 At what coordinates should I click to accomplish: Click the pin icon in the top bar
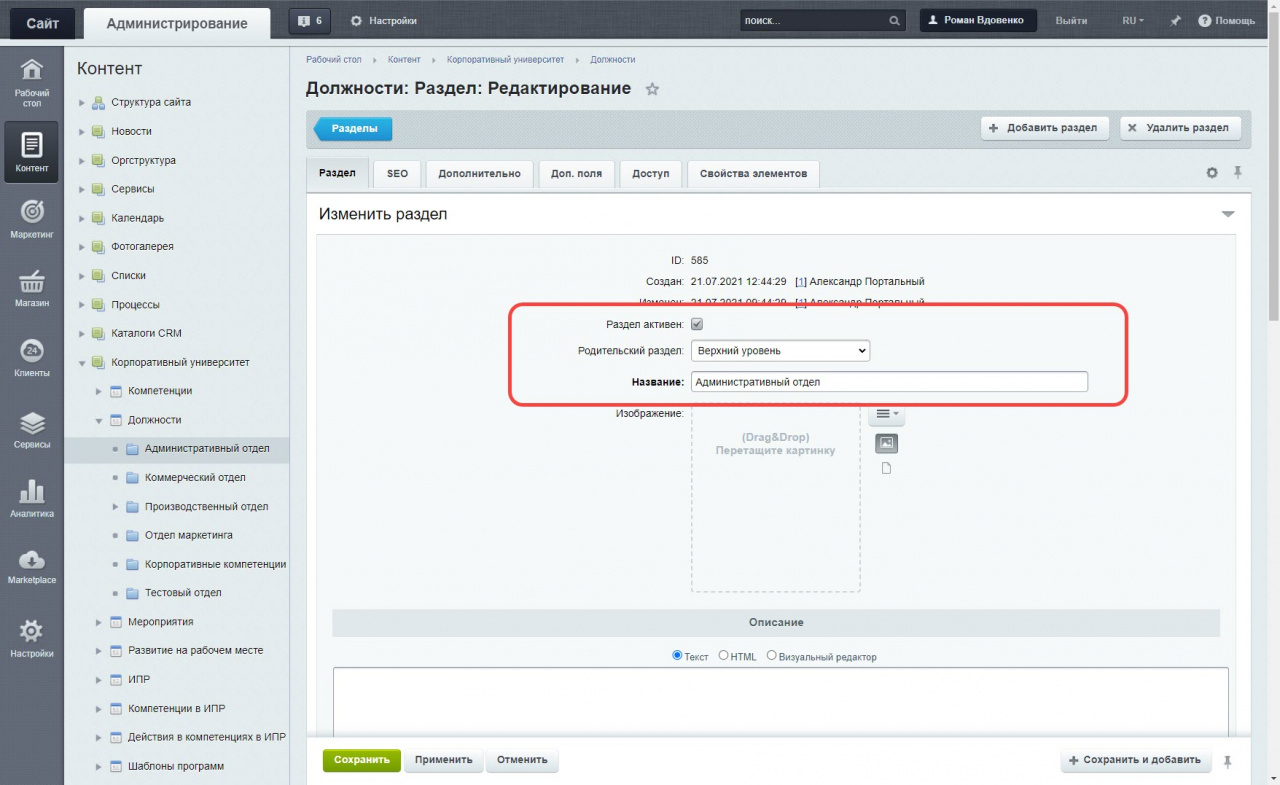1175,21
